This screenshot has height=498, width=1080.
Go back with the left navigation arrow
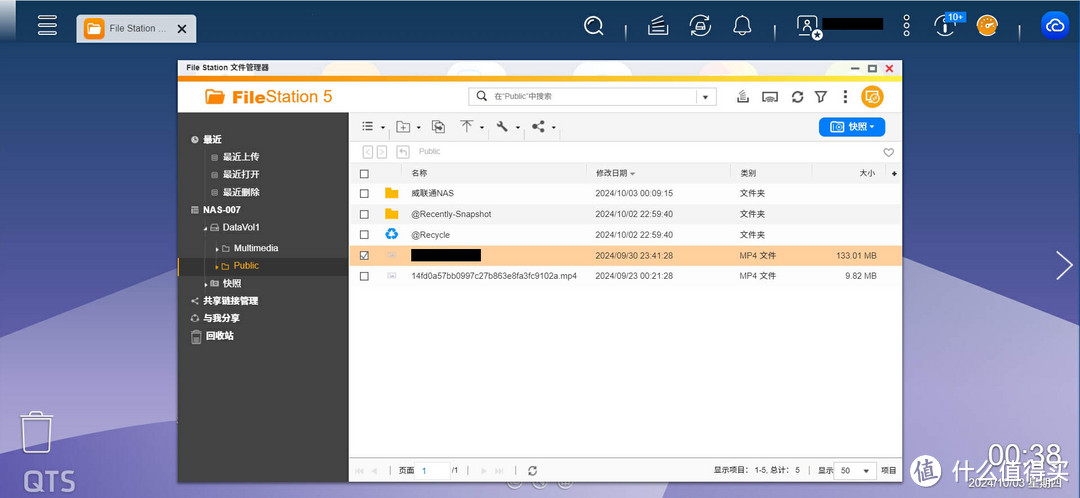click(368, 152)
